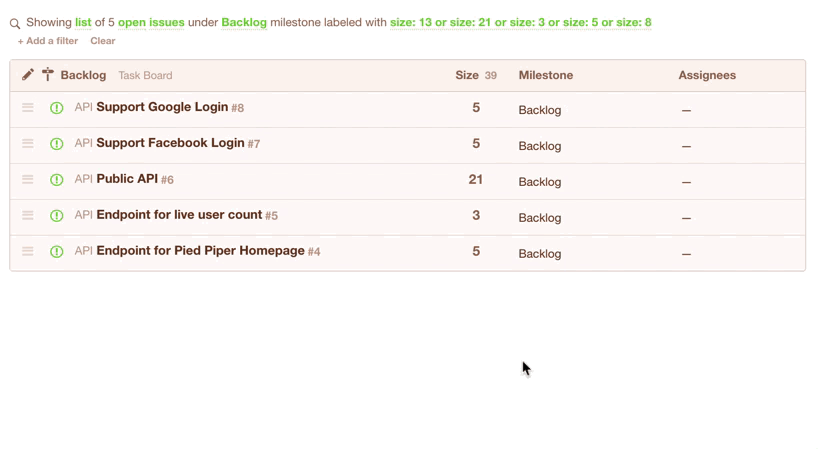Select the Backlog header tab
The height and width of the screenshot is (449, 818).
pos(83,75)
